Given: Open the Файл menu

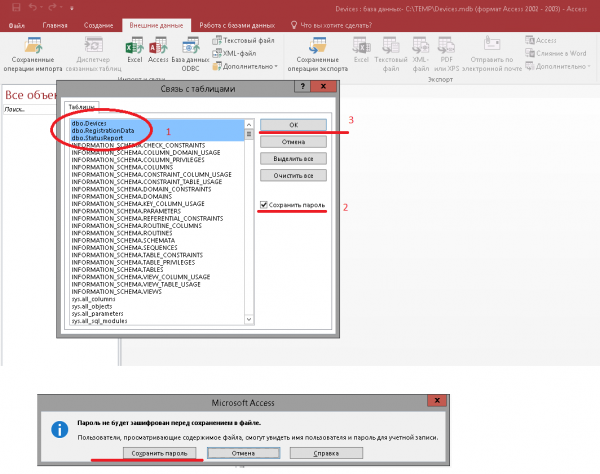Looking at the screenshot, I should coord(18,23).
